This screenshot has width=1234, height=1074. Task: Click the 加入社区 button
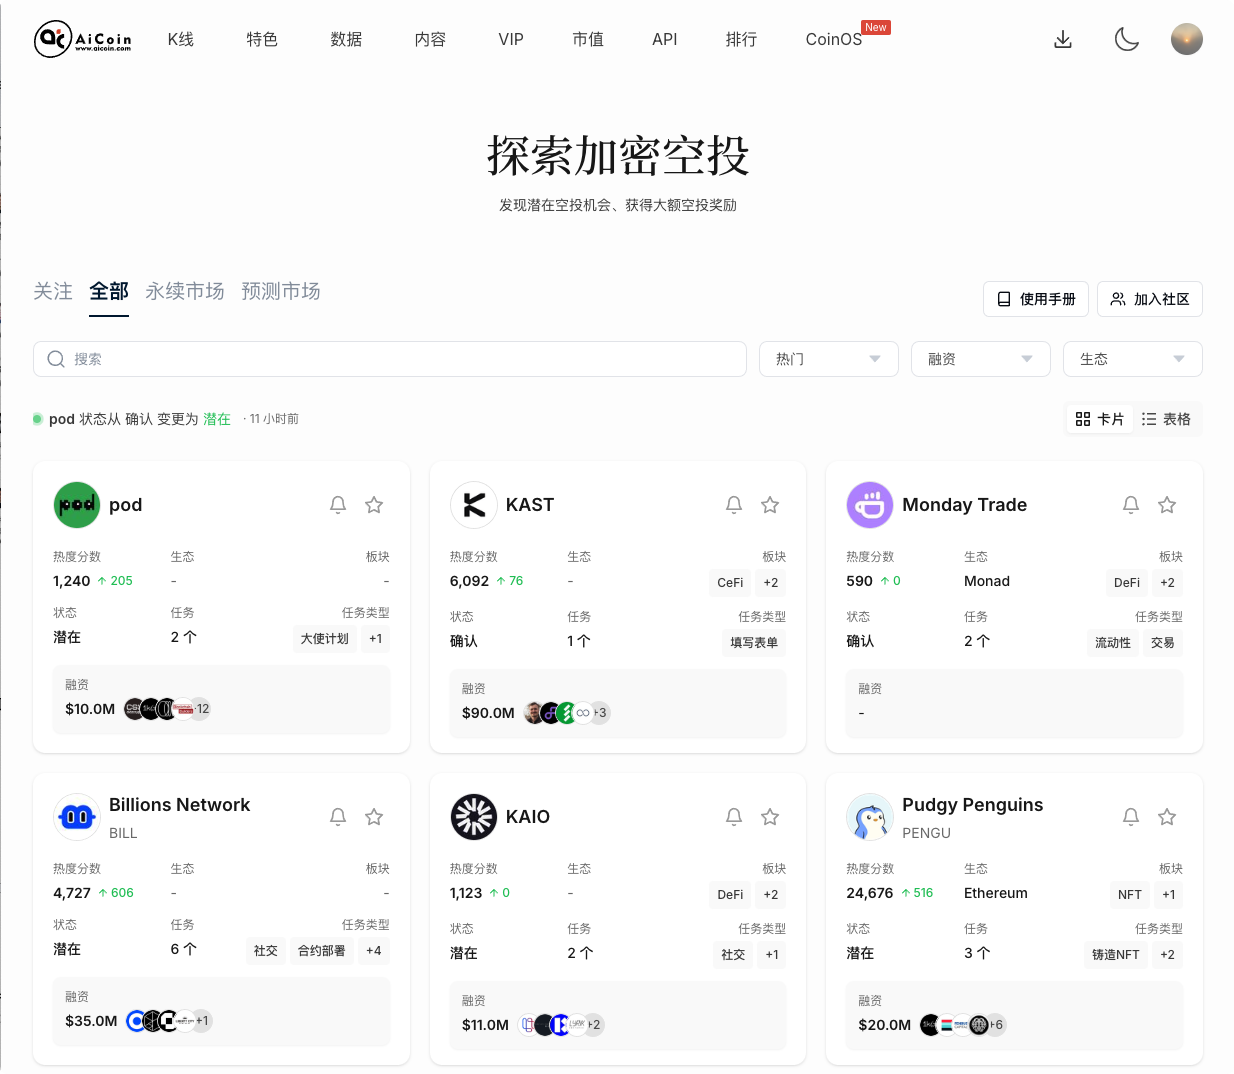click(x=1150, y=299)
